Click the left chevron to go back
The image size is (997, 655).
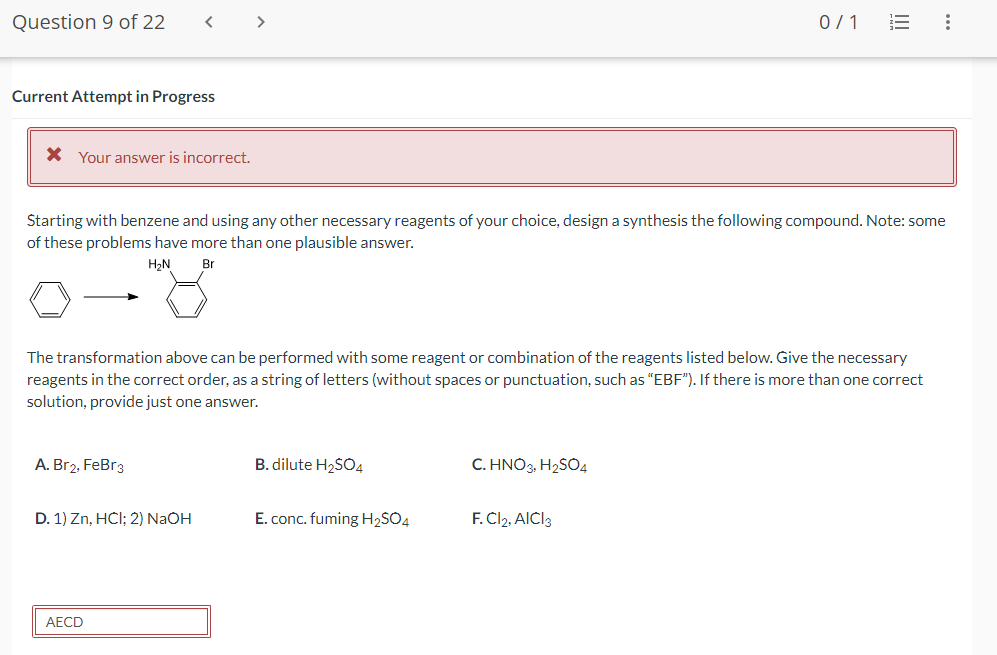(208, 21)
